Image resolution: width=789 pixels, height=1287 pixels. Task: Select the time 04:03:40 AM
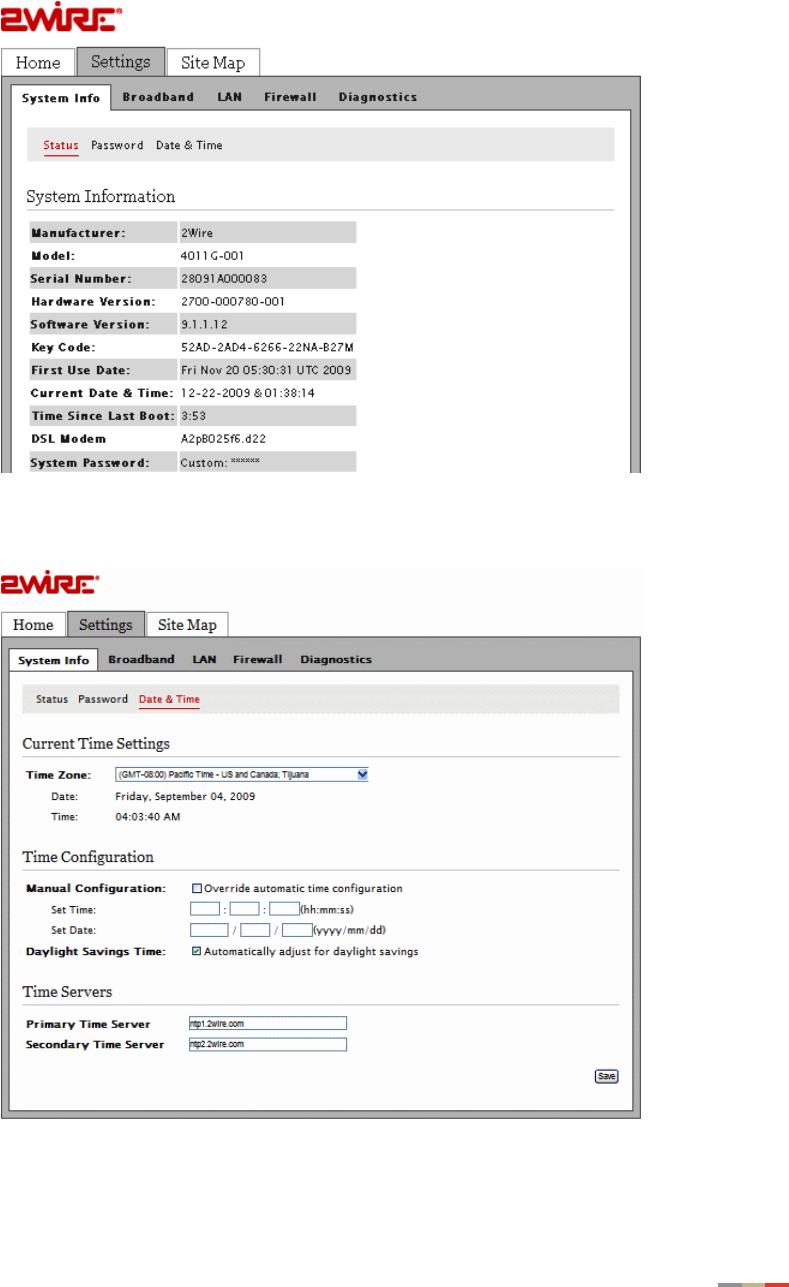(148, 817)
